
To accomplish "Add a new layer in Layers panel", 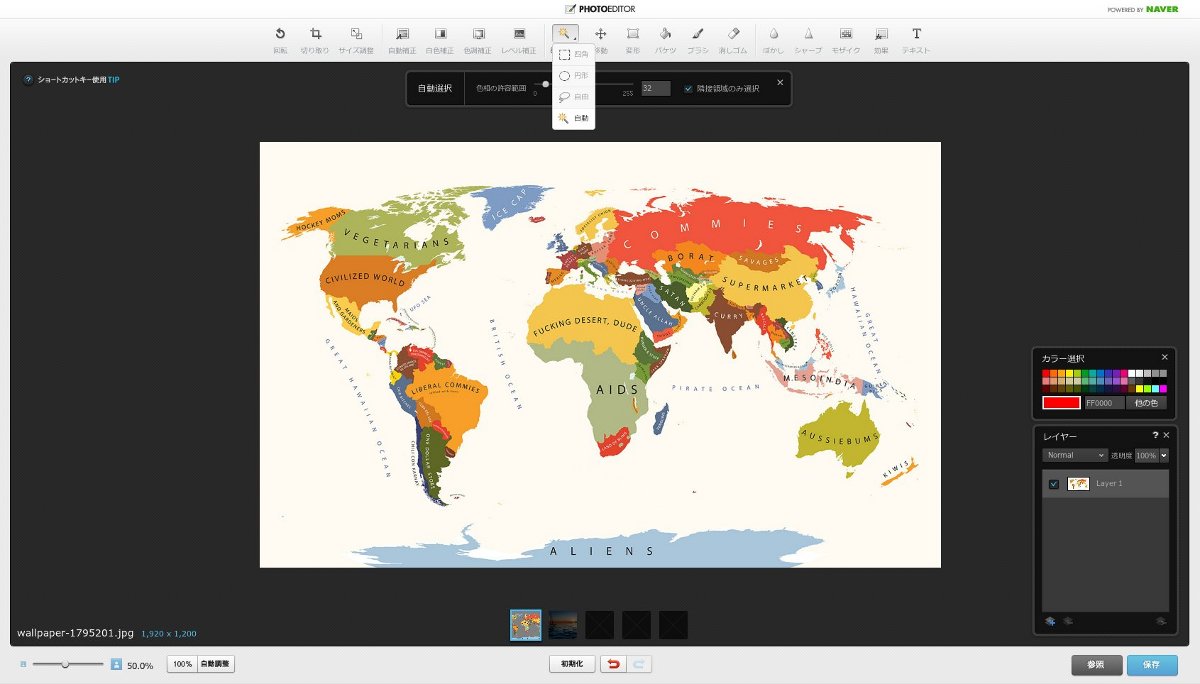I will coord(1050,621).
